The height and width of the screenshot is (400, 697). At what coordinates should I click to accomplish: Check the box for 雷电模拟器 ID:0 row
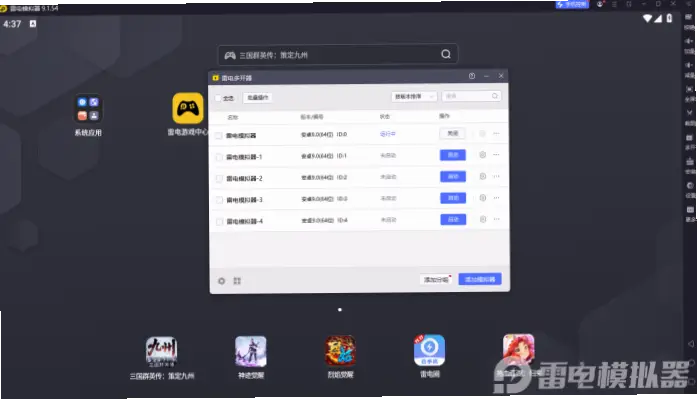tap(219, 136)
